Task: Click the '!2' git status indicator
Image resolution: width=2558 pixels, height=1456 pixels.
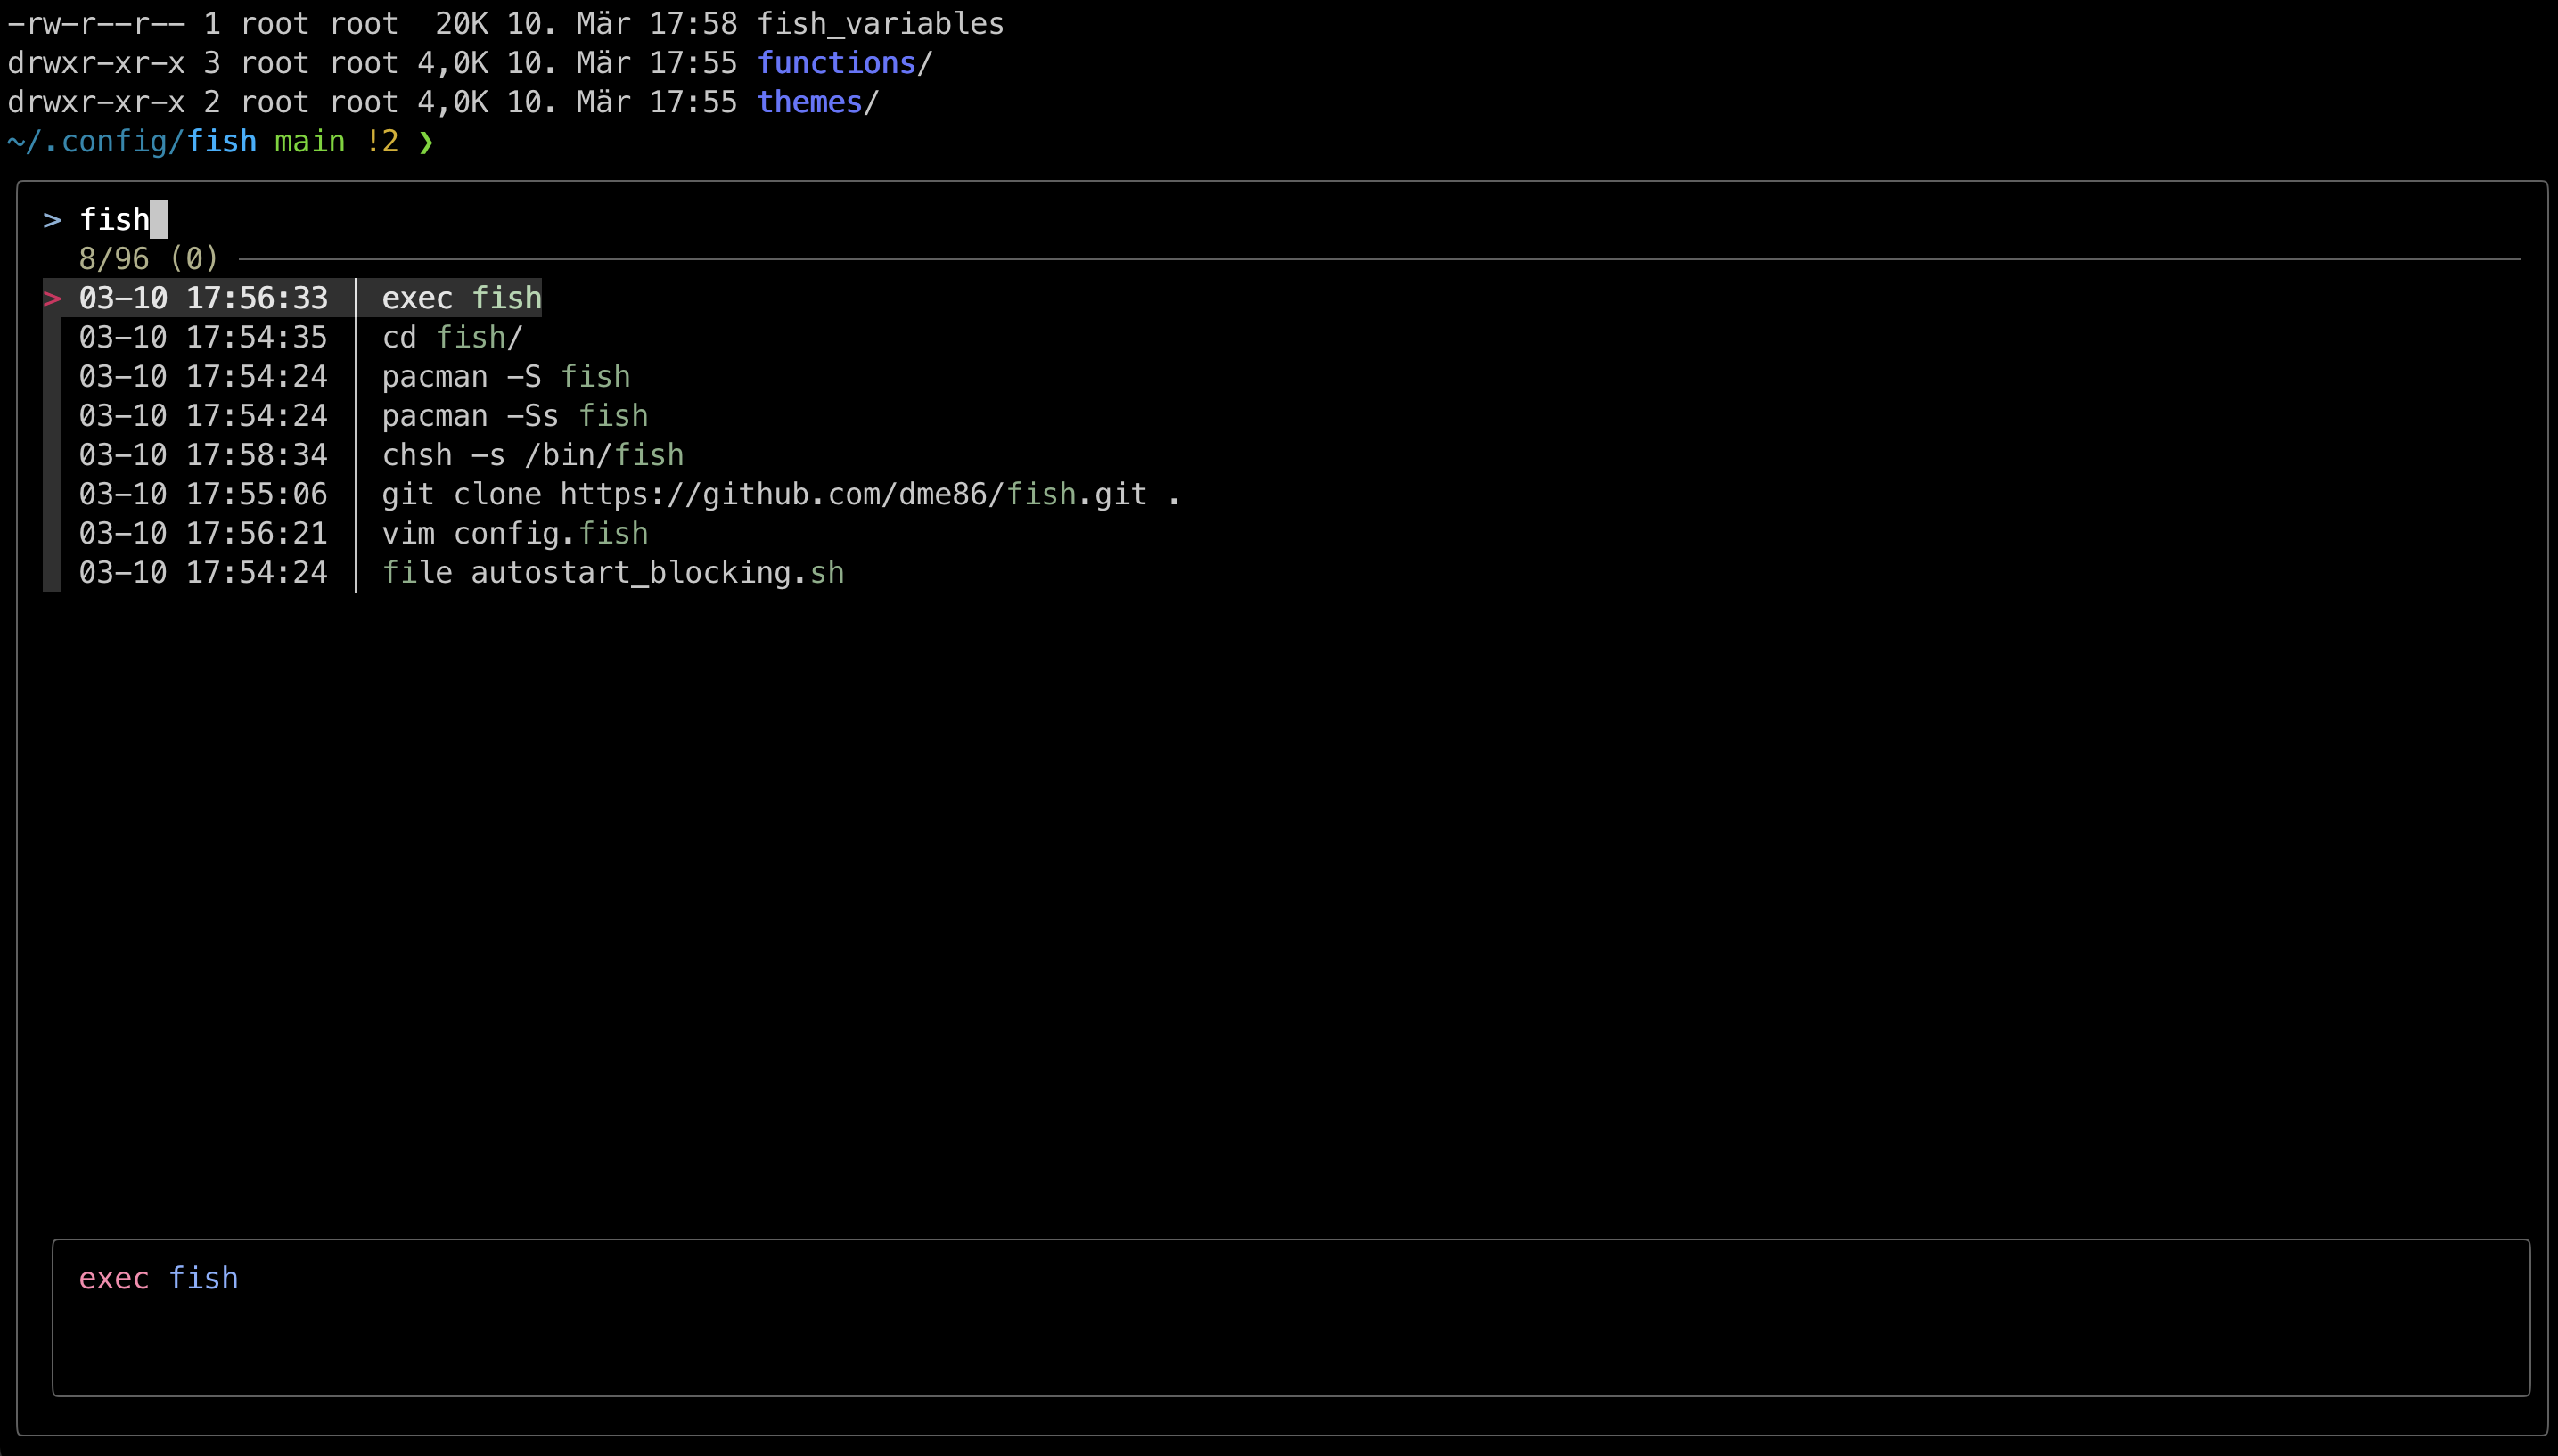Action: [382, 142]
